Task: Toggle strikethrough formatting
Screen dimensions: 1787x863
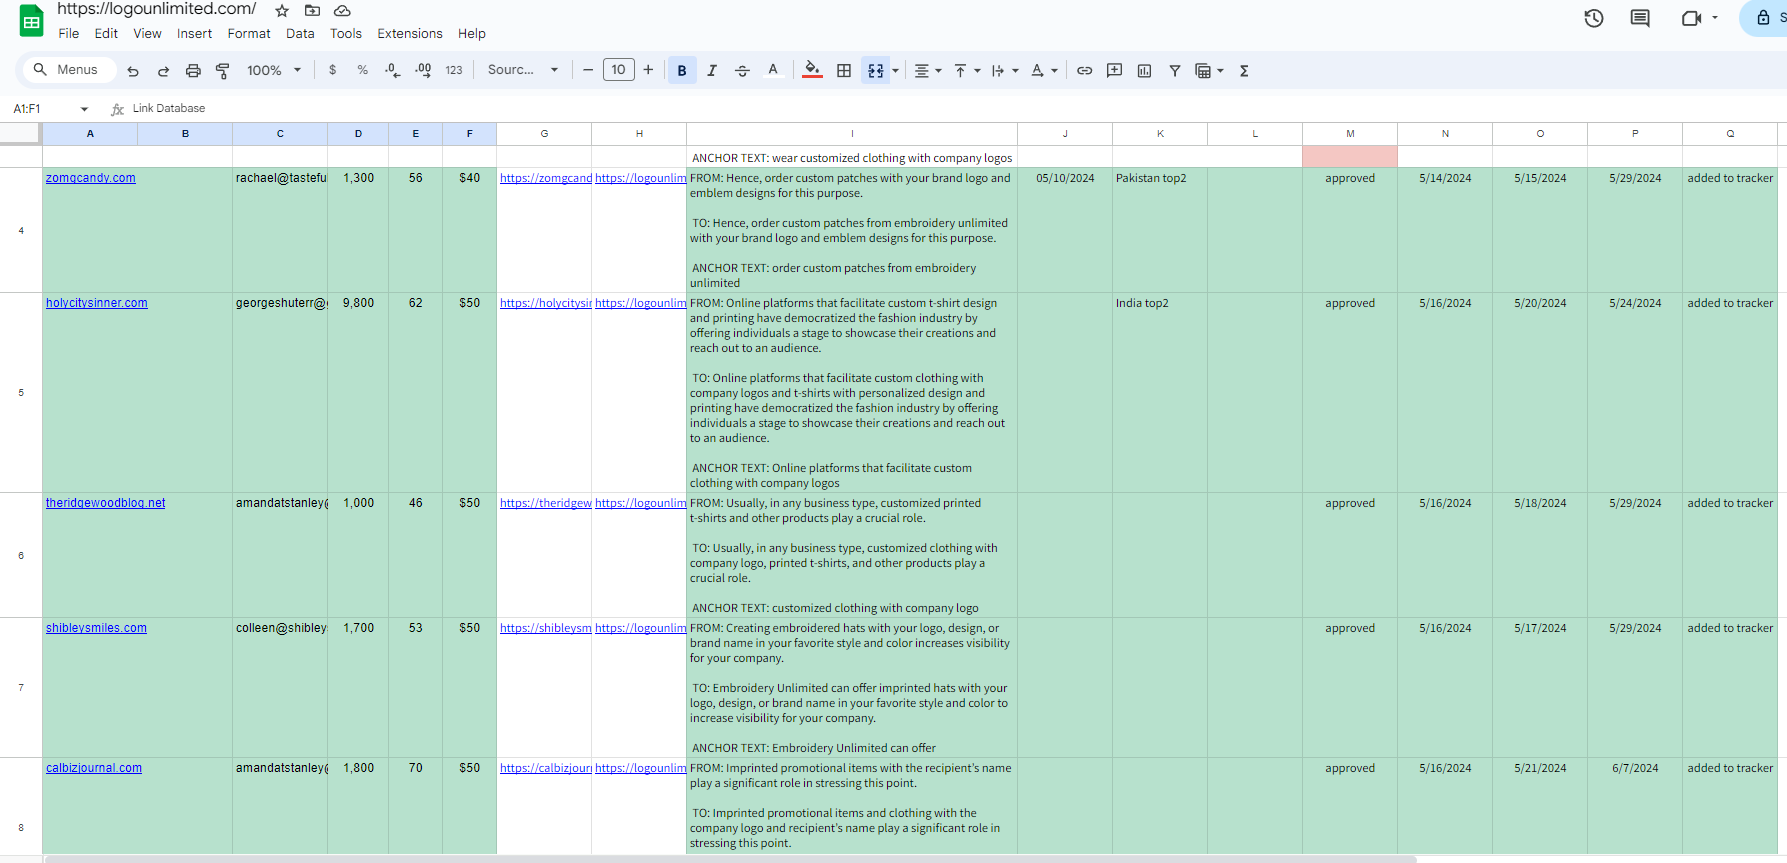Action: (x=742, y=70)
